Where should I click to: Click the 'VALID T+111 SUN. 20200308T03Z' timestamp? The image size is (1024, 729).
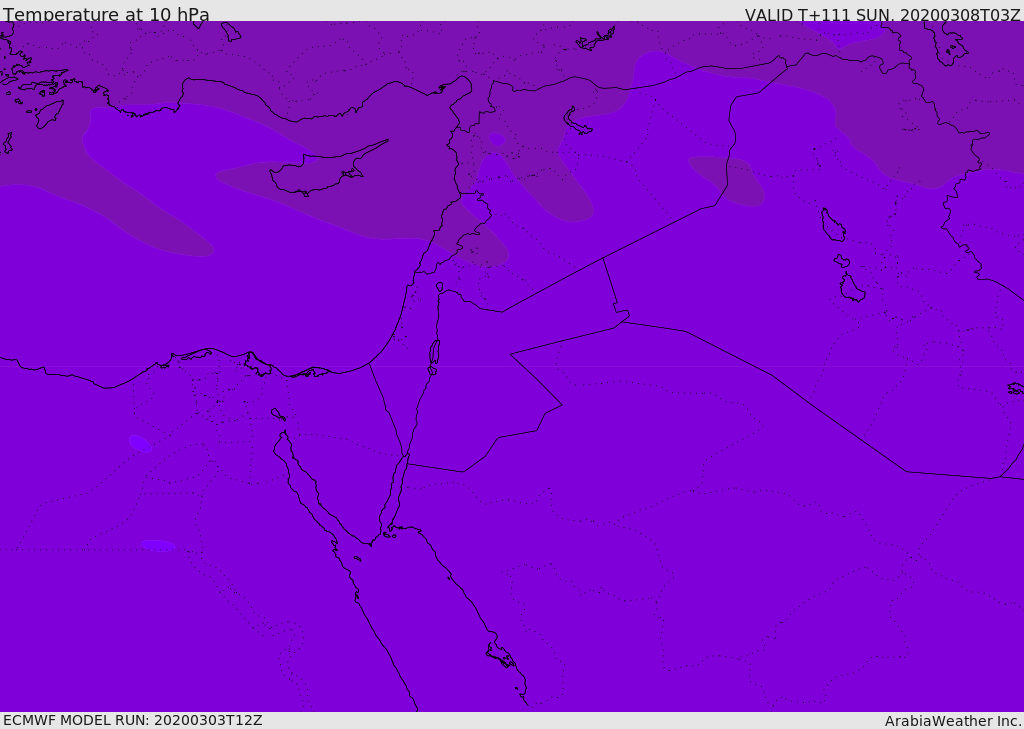[x=882, y=15]
